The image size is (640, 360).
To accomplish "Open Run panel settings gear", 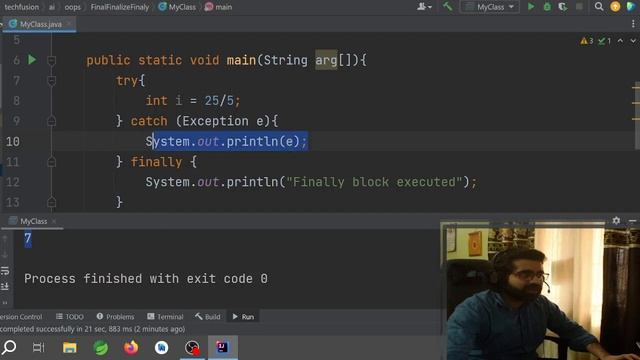I will [616, 220].
